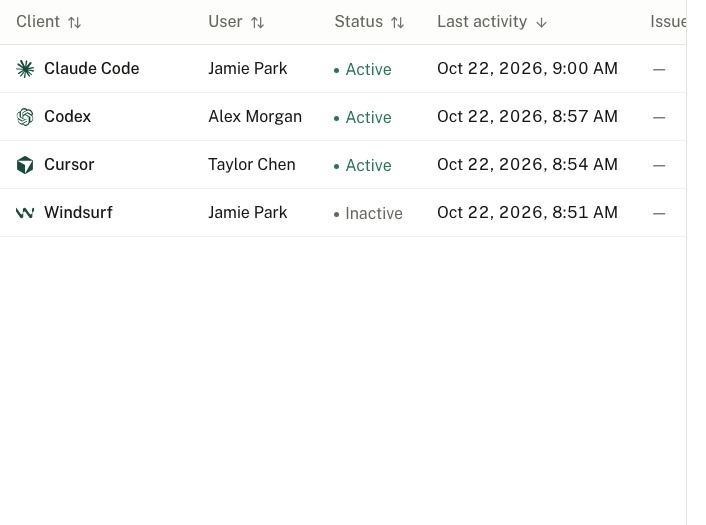The height and width of the screenshot is (525, 706).
Task: Select user Alex Morgan
Action: coord(255,117)
